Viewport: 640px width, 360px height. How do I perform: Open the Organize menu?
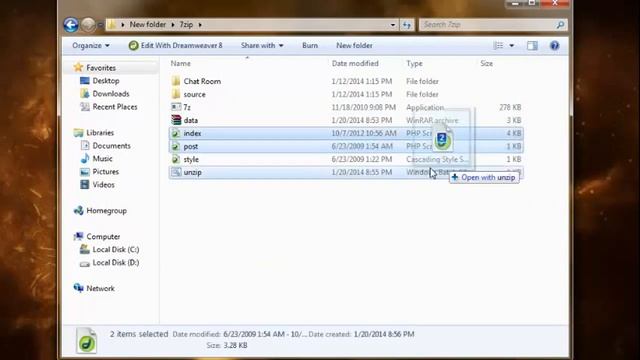[x=91, y=45]
